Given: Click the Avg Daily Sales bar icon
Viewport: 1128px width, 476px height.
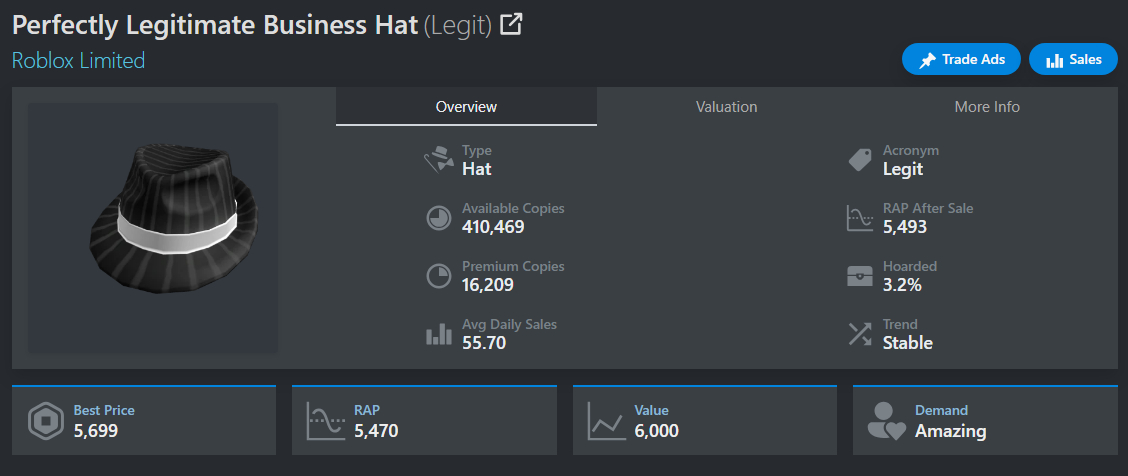Looking at the screenshot, I should pos(439,334).
